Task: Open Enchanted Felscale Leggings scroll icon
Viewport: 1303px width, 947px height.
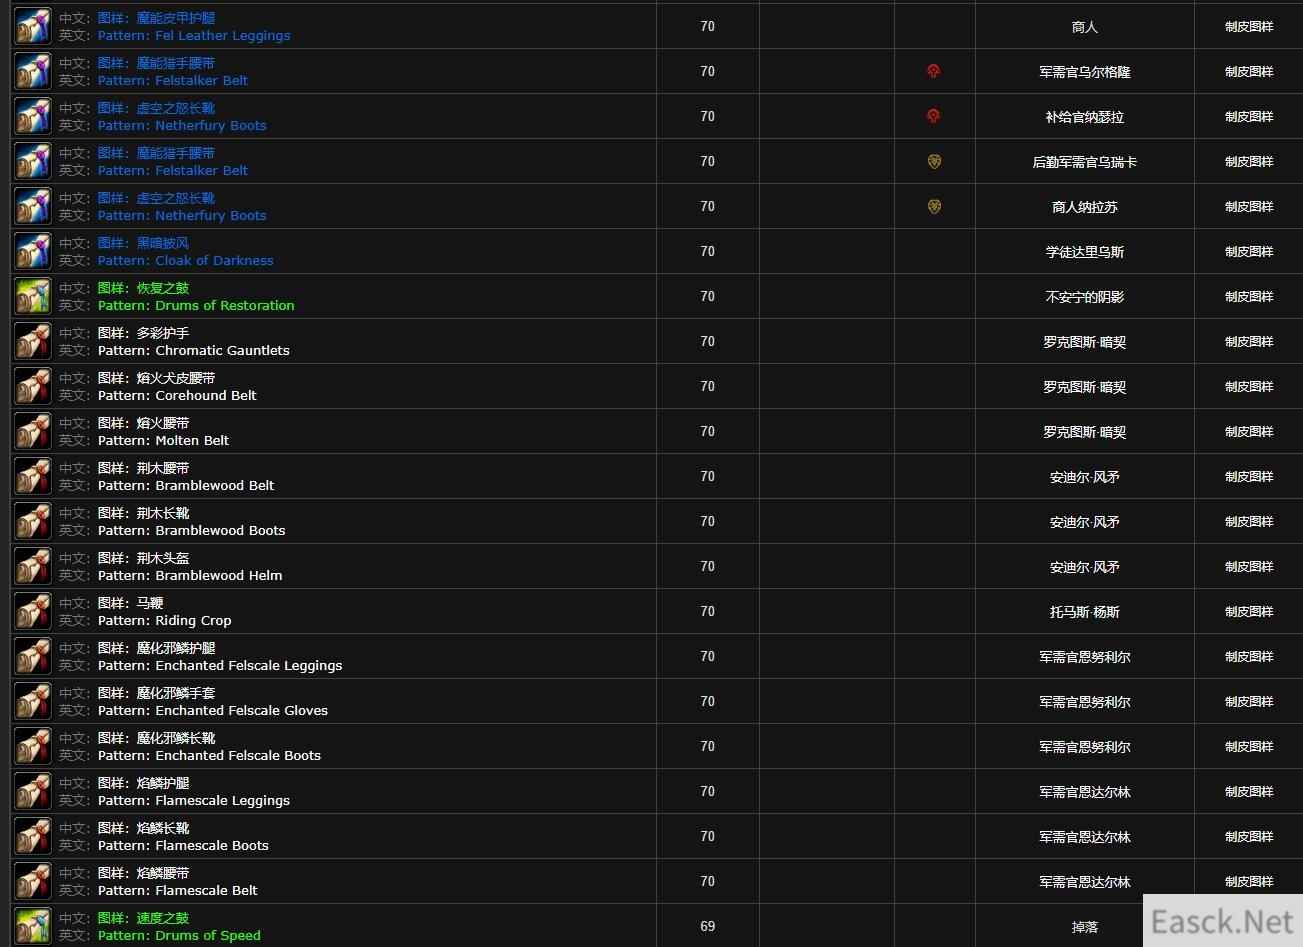Action: coord(33,656)
